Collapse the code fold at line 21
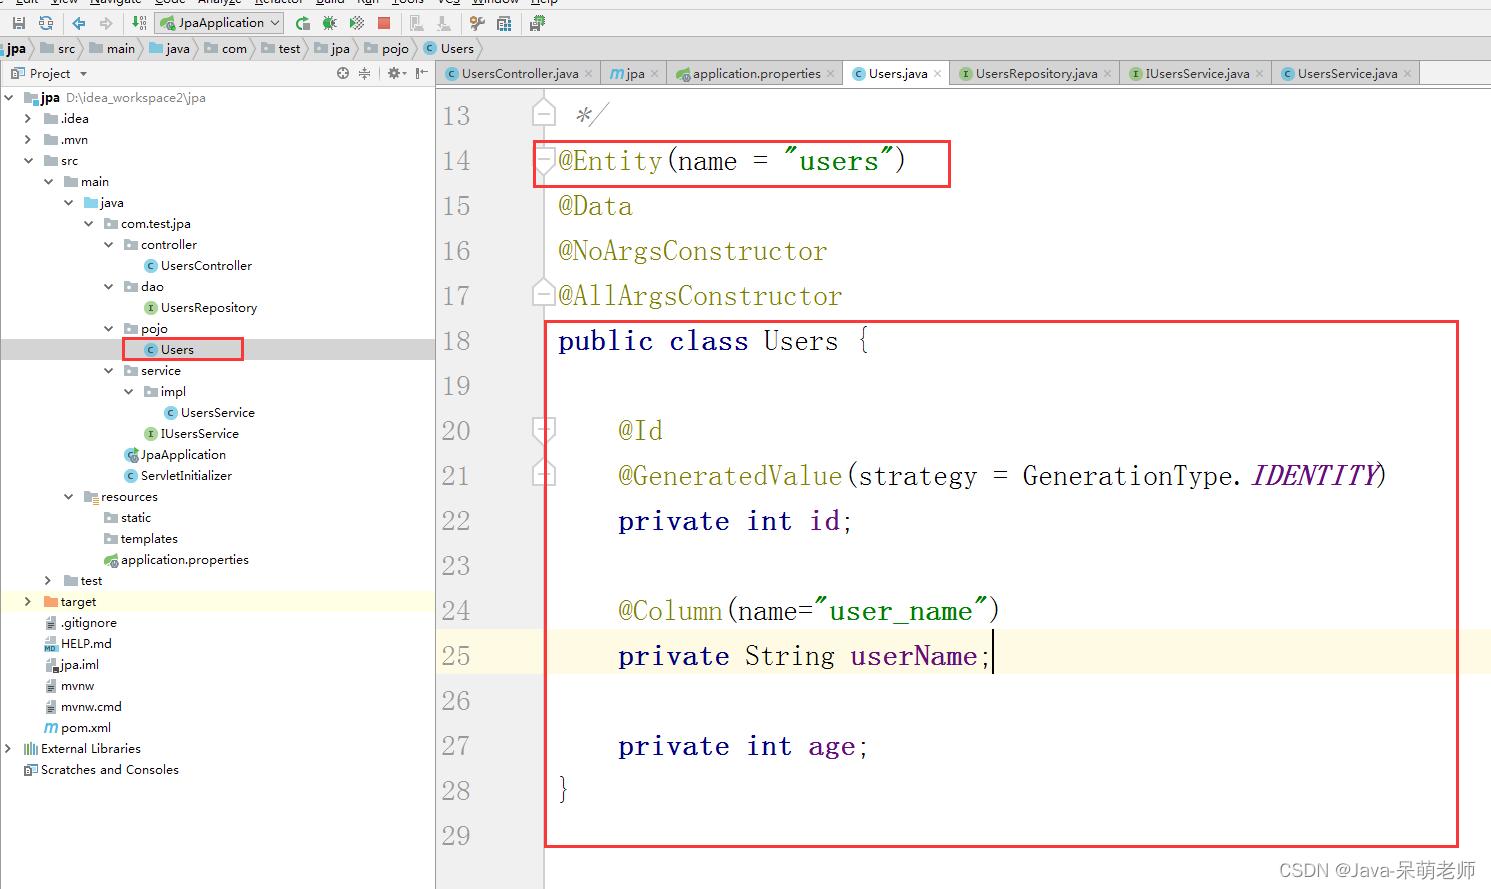Viewport: 1491px width, 889px height. click(x=543, y=474)
